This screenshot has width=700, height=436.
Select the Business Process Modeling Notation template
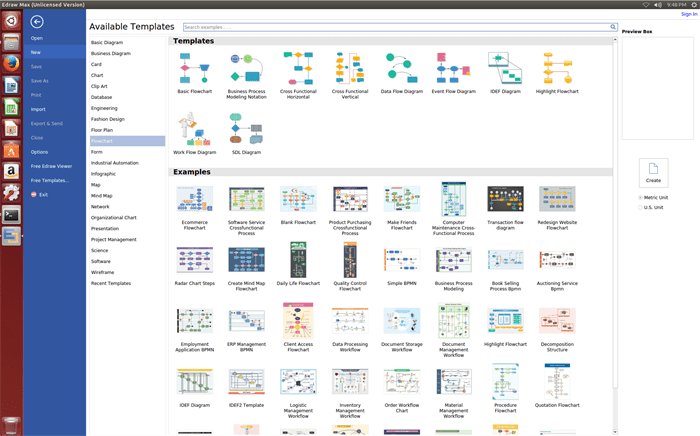[x=246, y=68]
